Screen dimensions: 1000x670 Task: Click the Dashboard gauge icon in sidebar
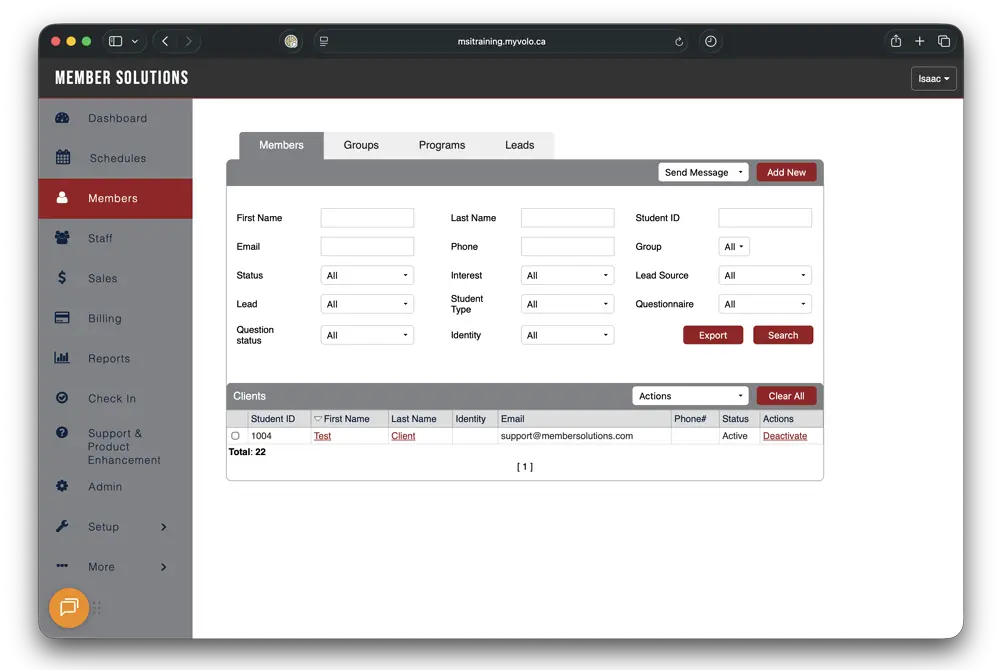click(62, 118)
